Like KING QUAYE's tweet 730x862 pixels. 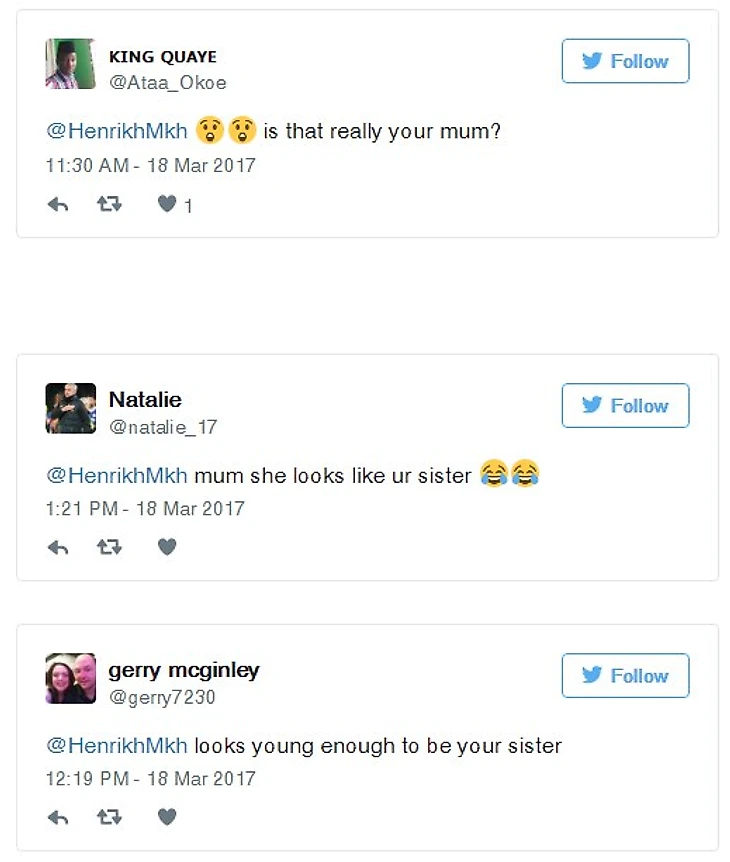pos(167,205)
